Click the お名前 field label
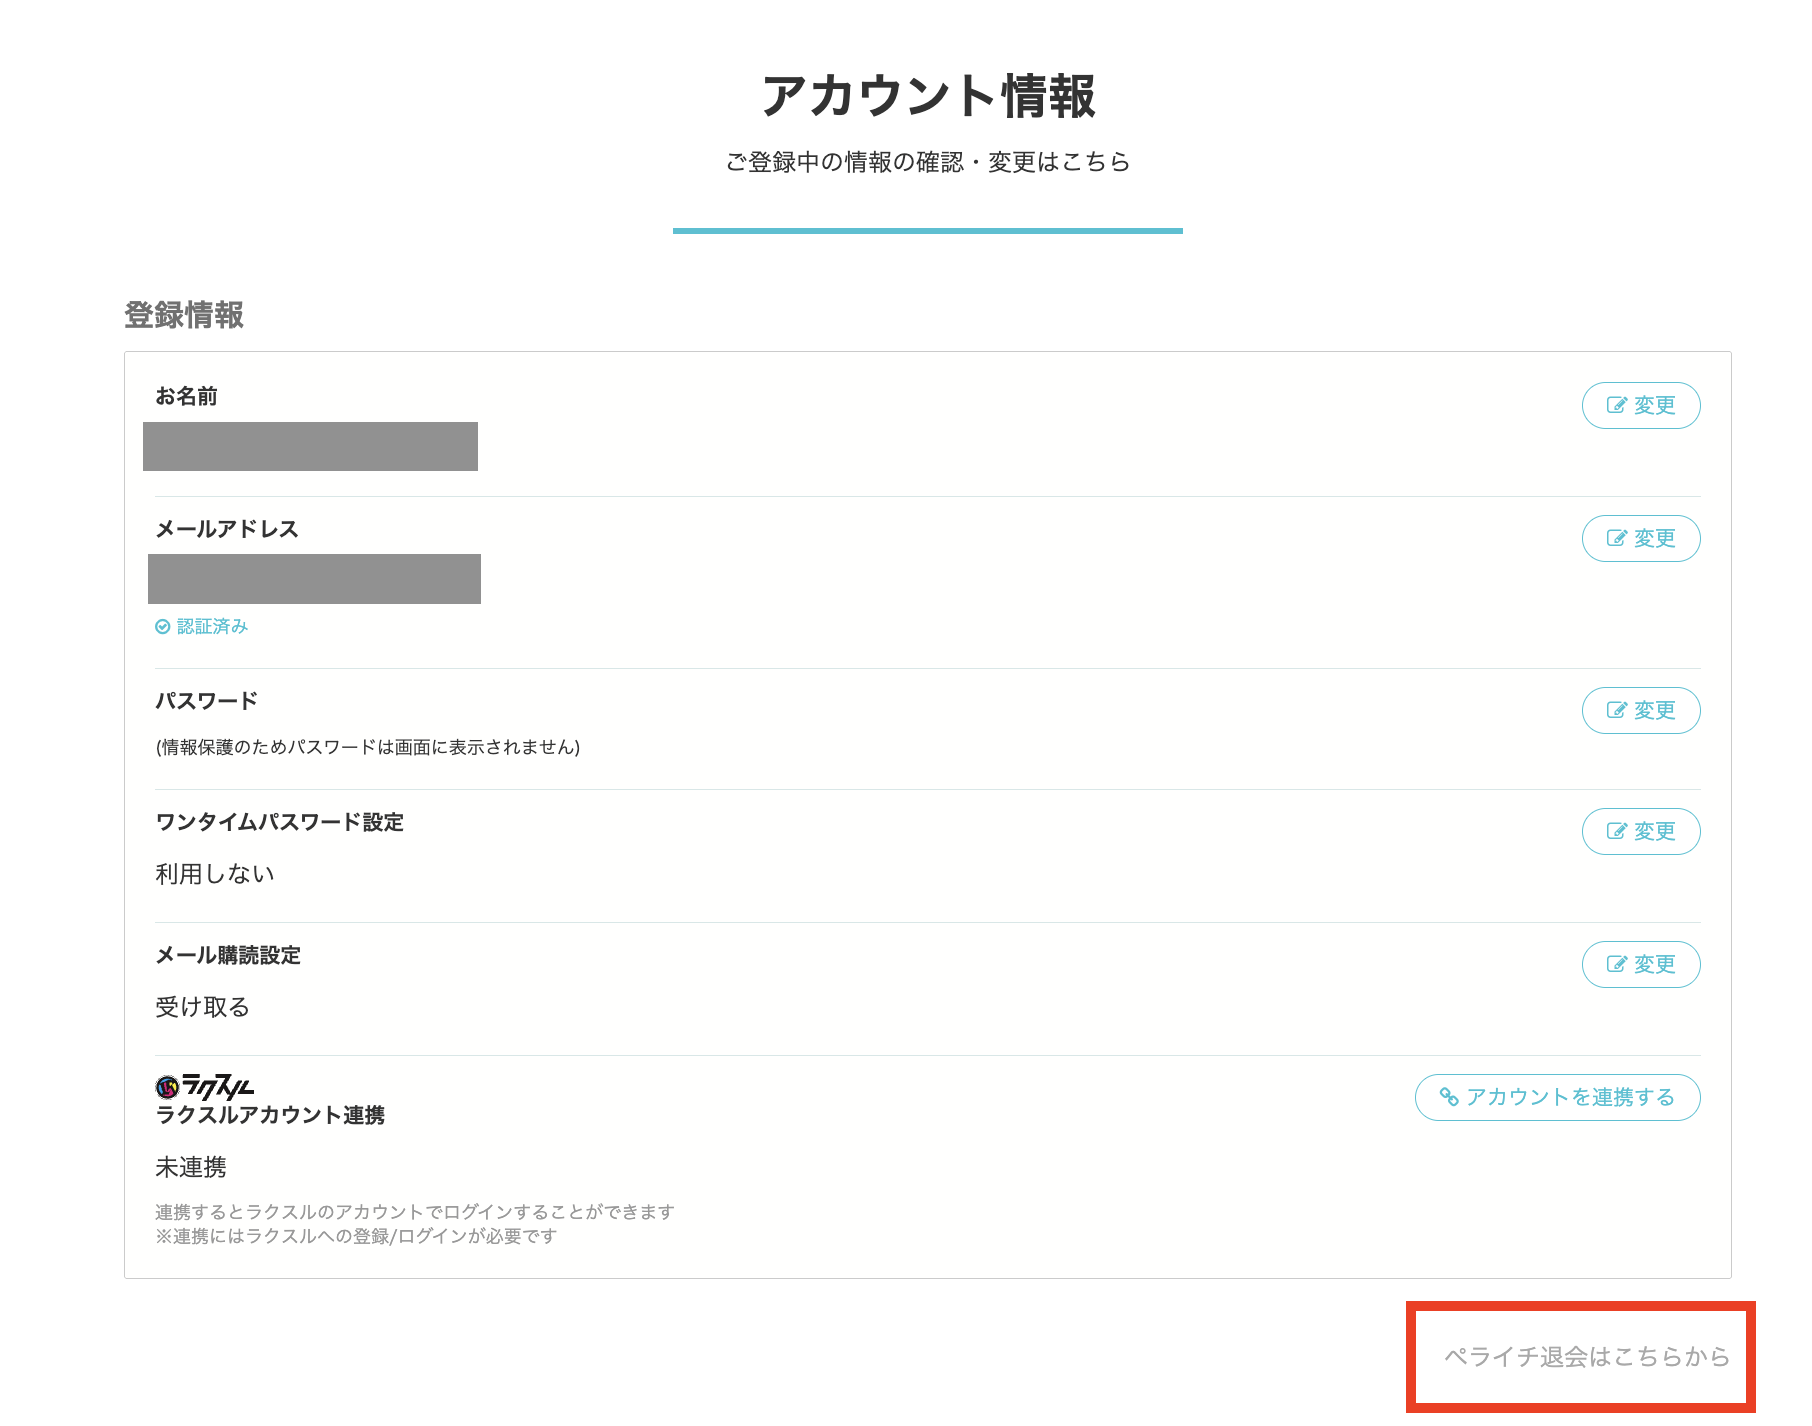 pyautogui.click(x=186, y=396)
